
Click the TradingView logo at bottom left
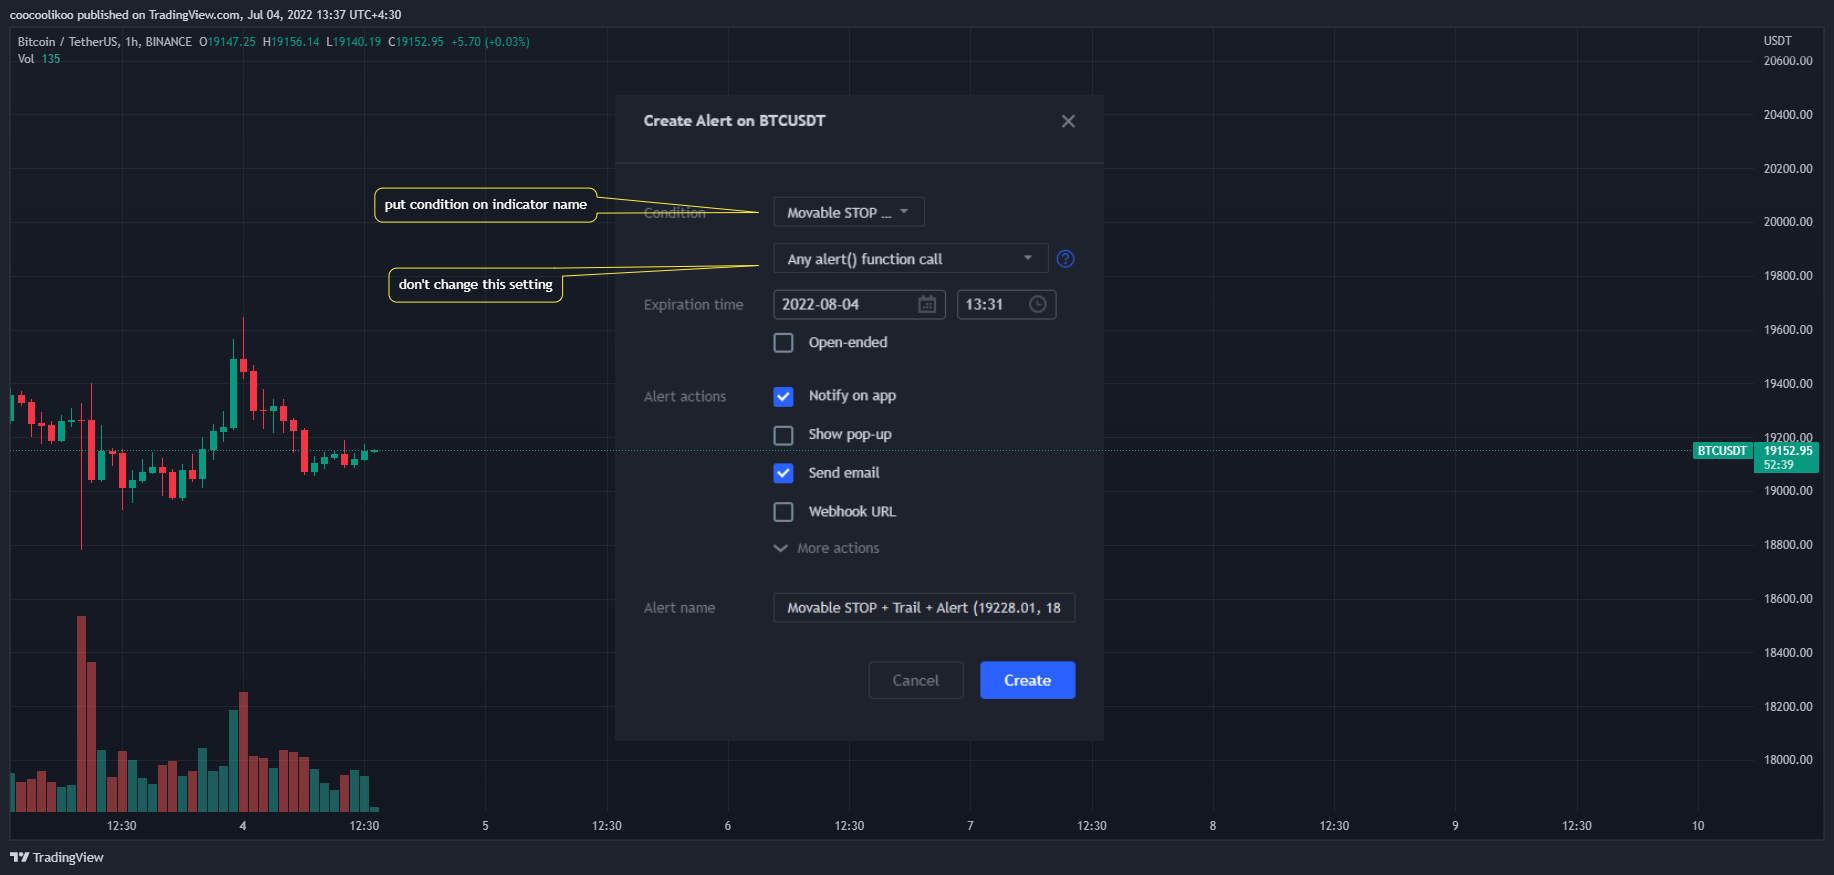tap(57, 857)
